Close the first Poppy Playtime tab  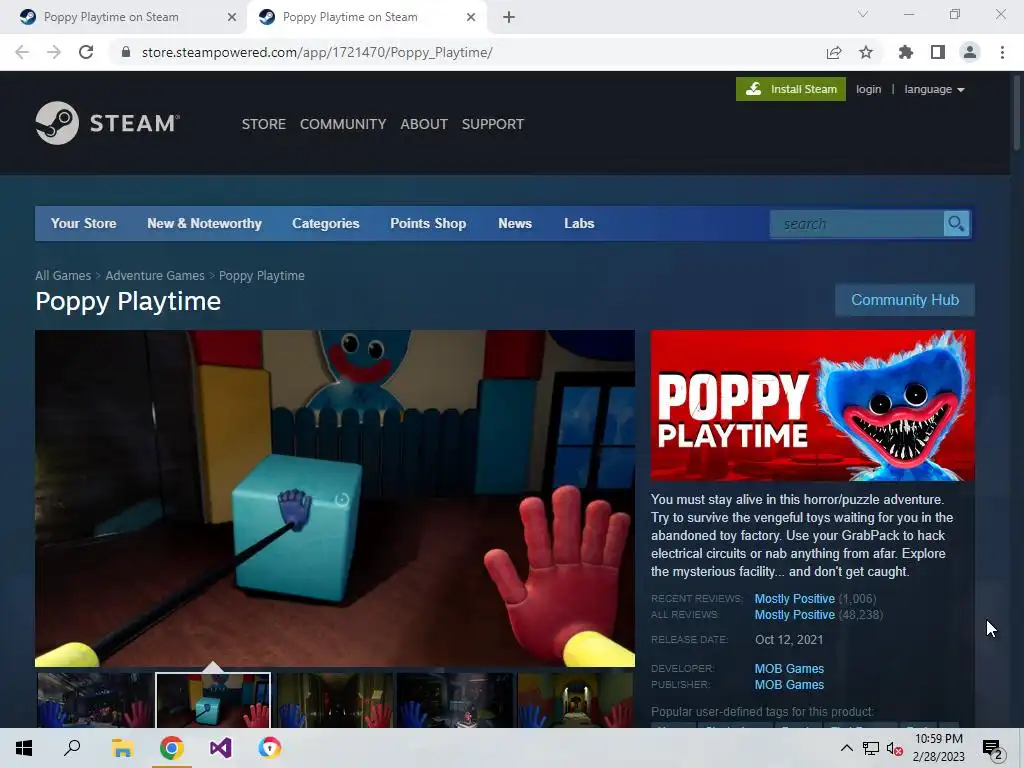coord(232,17)
